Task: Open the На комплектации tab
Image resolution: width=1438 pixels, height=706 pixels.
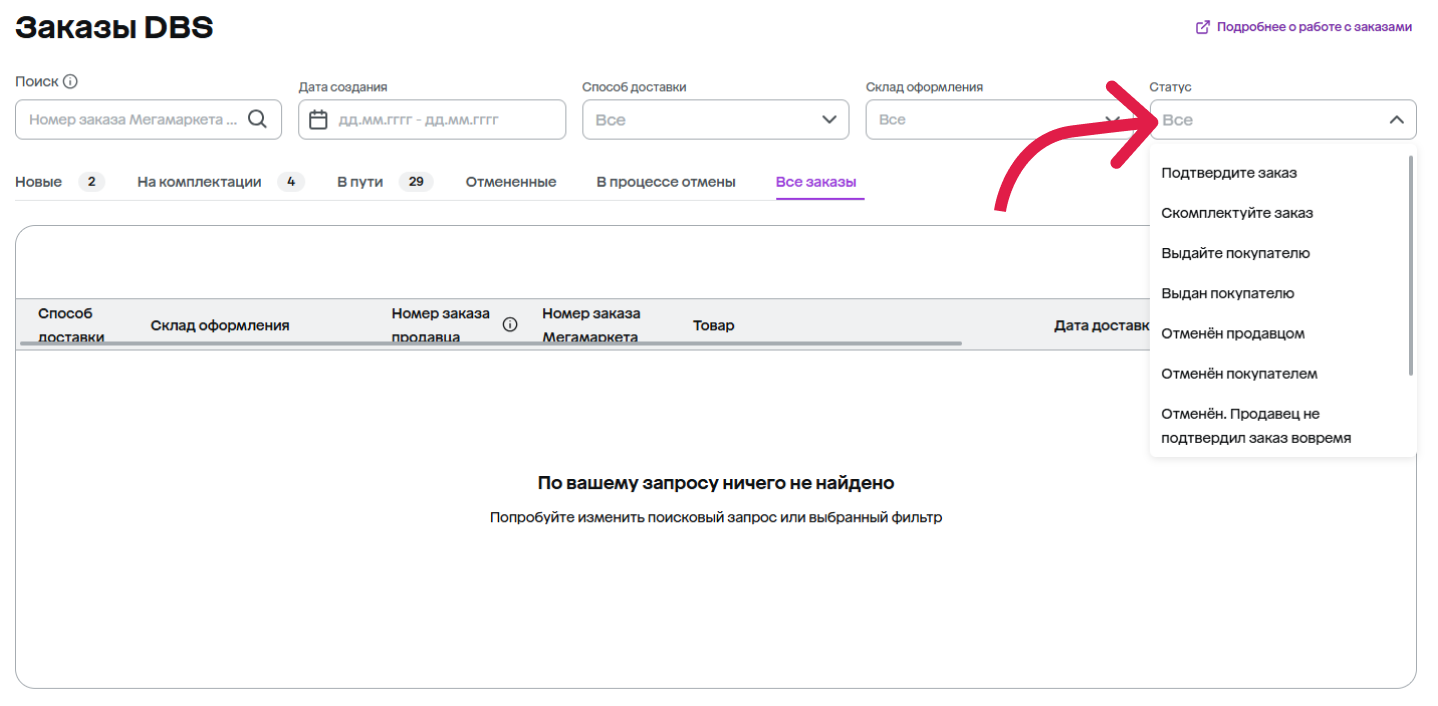Action: coord(199,182)
